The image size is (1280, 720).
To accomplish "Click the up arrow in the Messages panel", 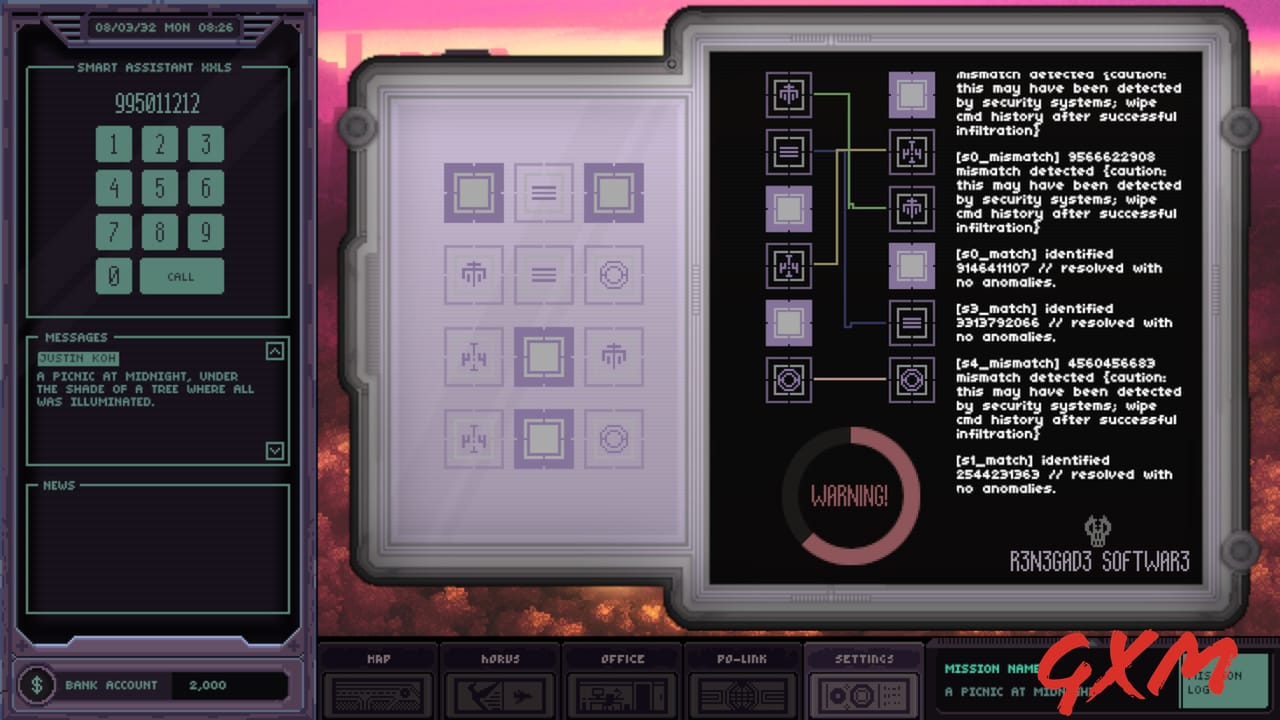I will (277, 349).
